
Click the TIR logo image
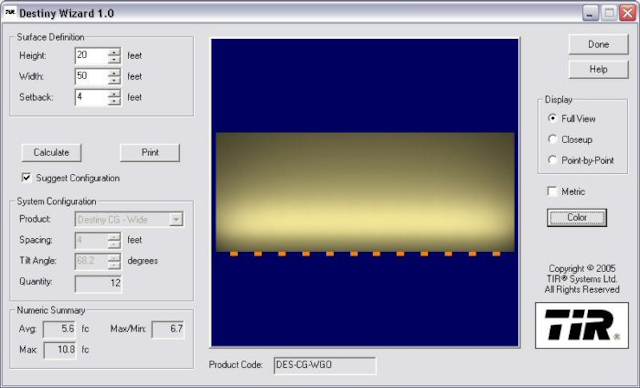click(582, 325)
